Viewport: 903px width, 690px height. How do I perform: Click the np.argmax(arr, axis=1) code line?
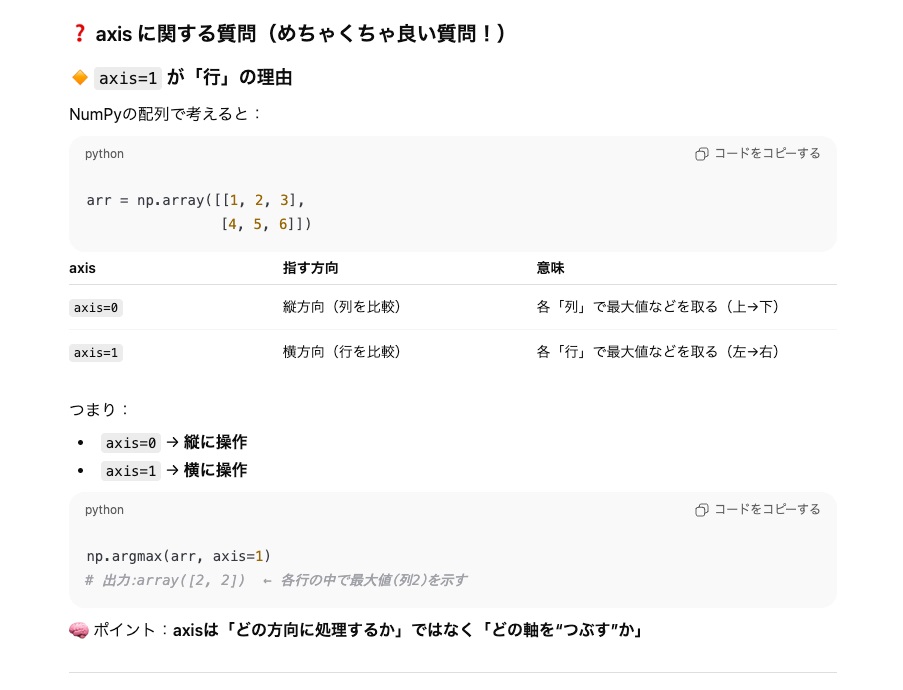(x=179, y=556)
